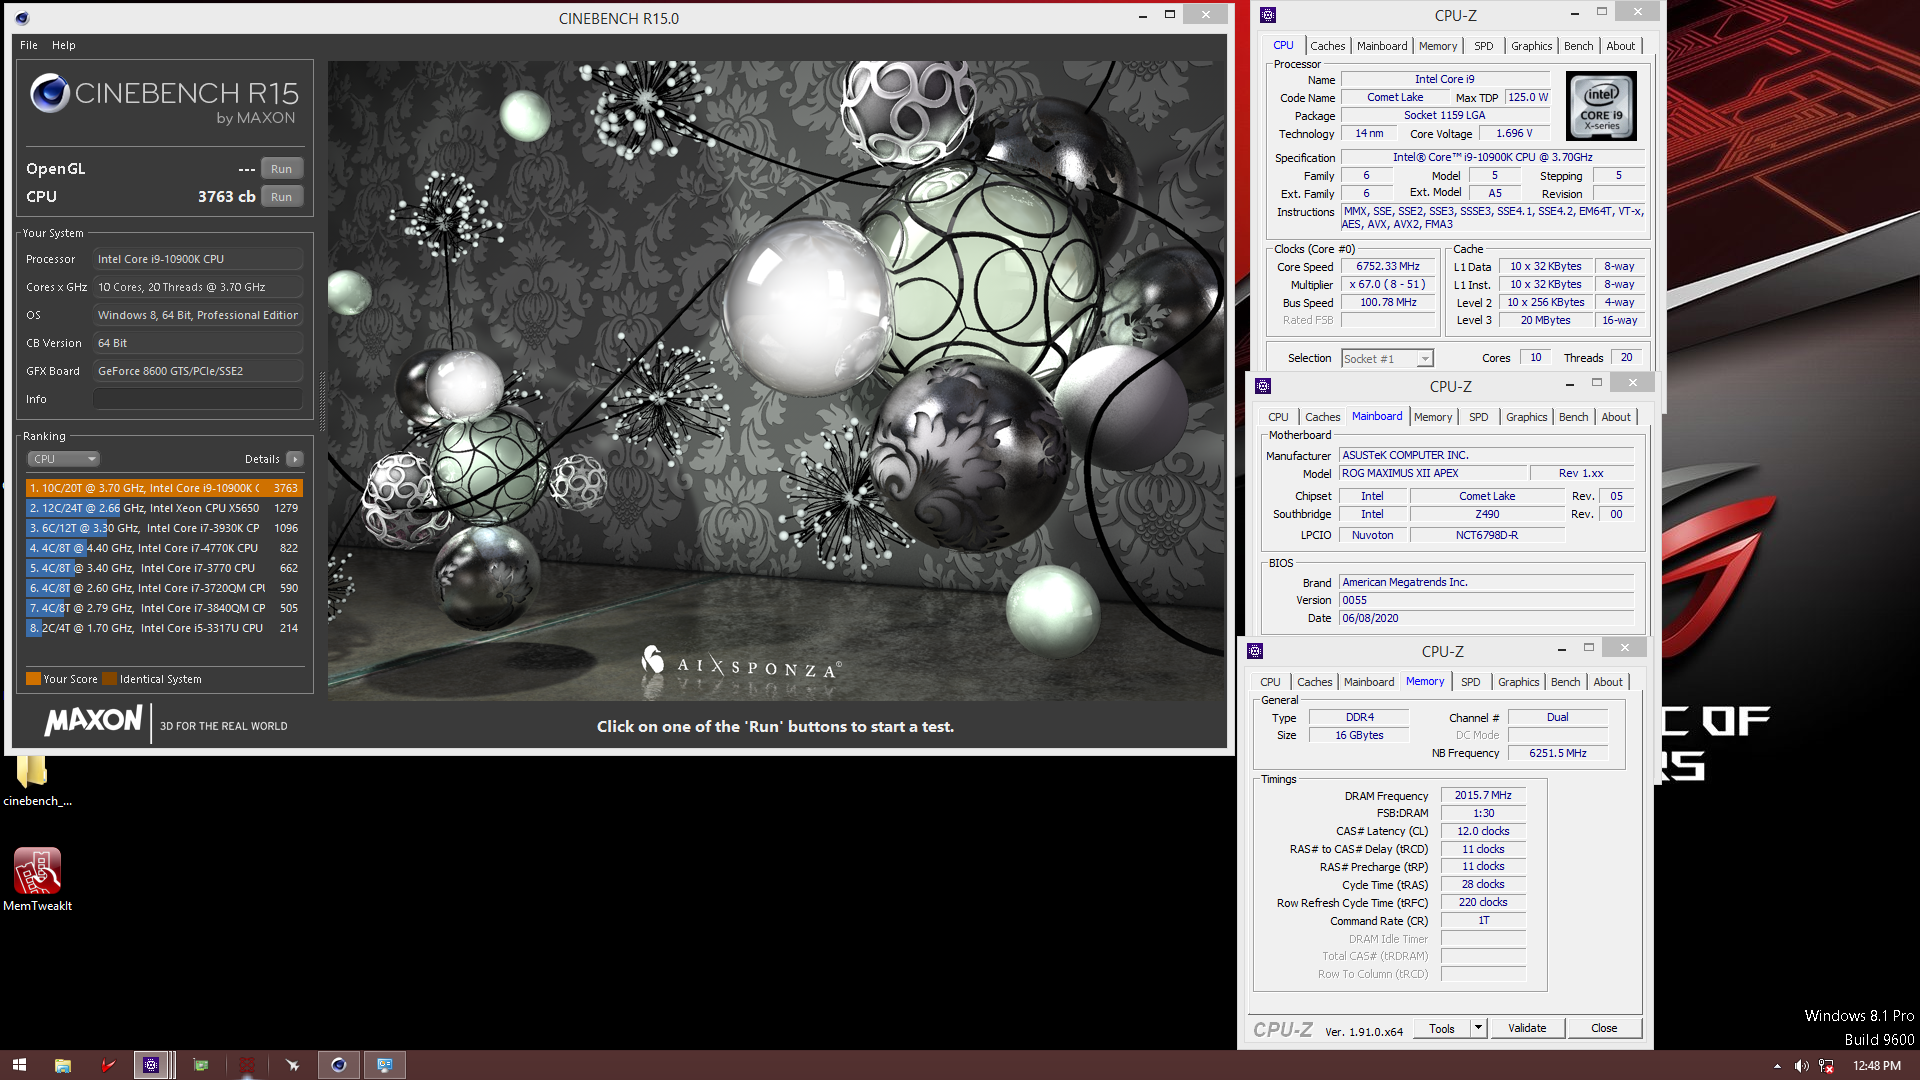Open SPD tab in middle CPU-Z window
This screenshot has height=1080, width=1920.
1478,417
